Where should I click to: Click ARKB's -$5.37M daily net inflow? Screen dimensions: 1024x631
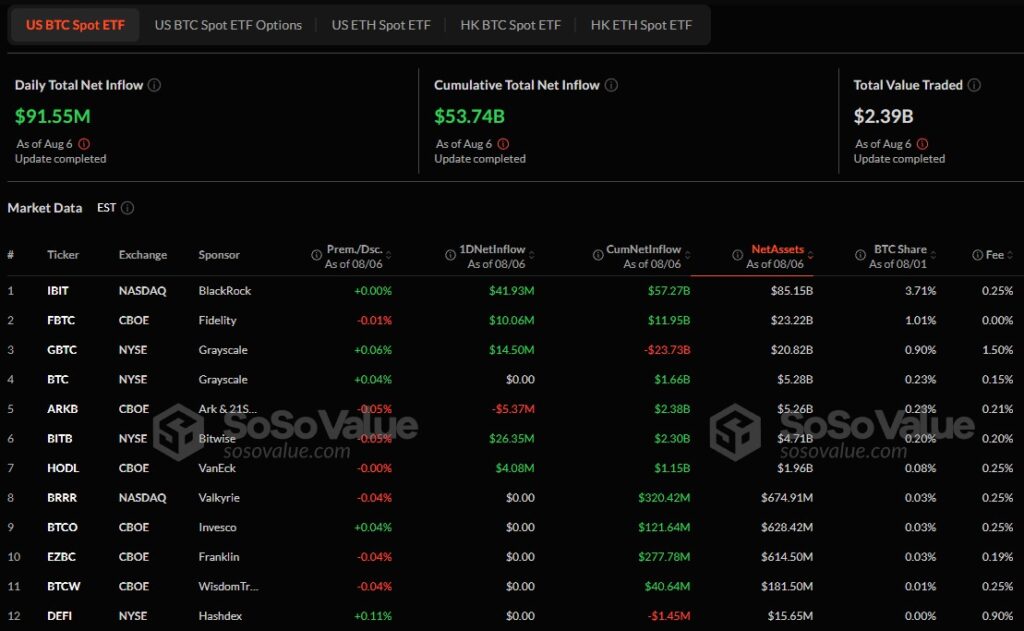pyautogui.click(x=513, y=409)
